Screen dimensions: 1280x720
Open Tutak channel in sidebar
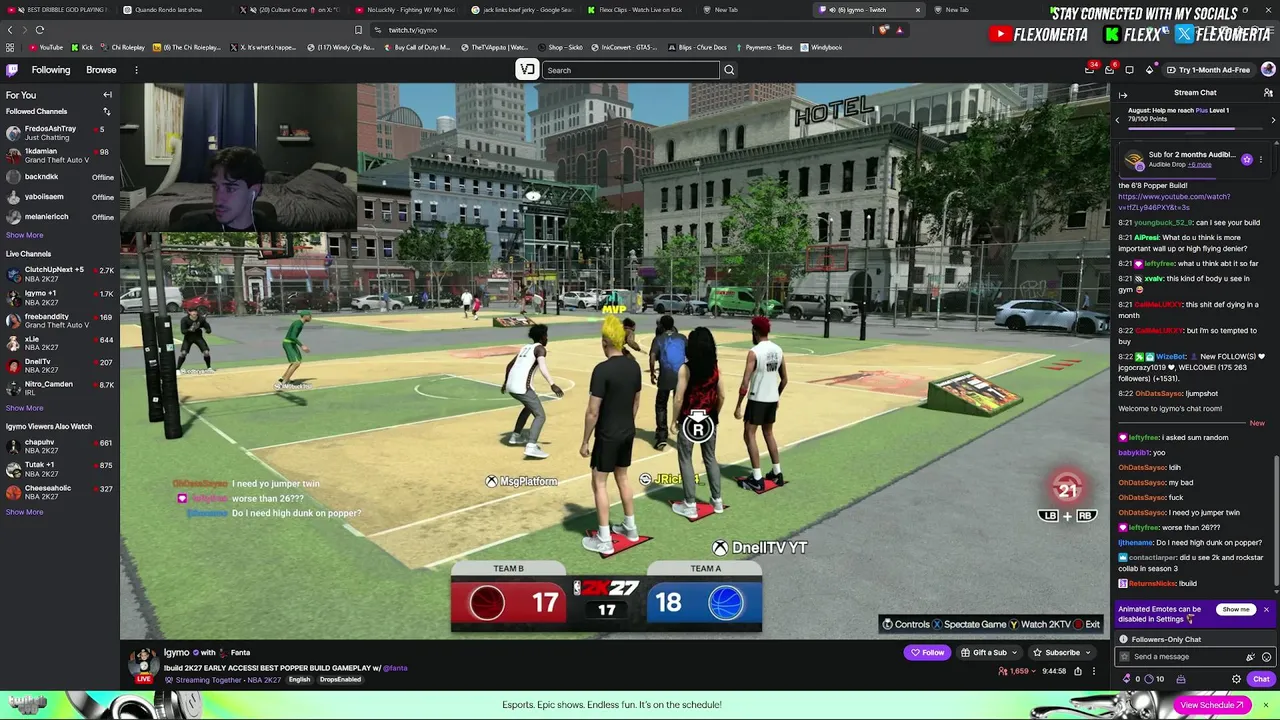click(x=60, y=468)
